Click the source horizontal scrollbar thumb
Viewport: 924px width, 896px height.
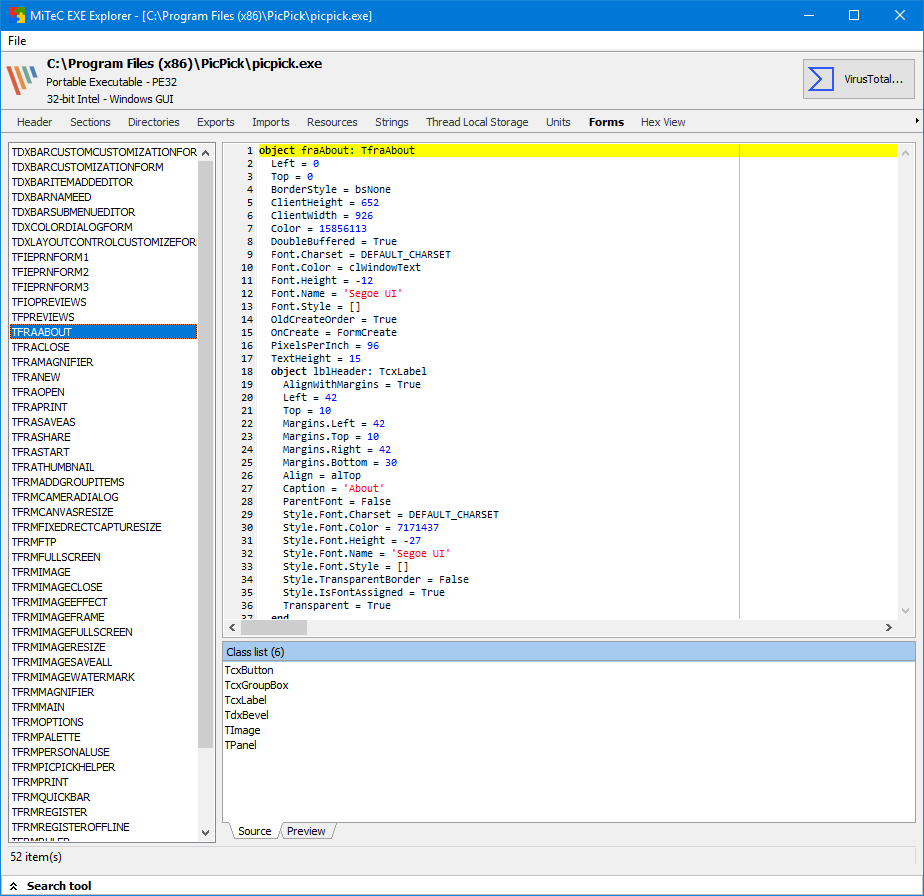click(274, 628)
